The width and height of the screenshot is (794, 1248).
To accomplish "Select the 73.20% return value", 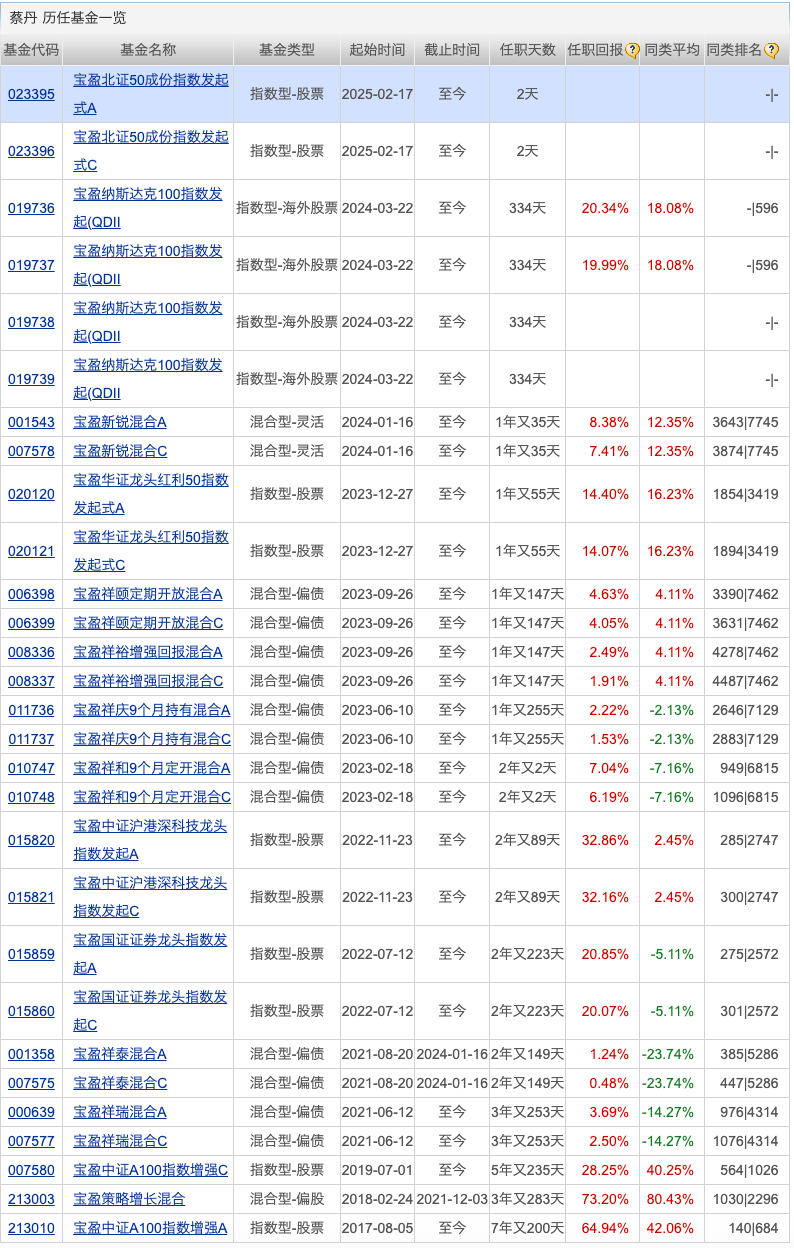I will pyautogui.click(x=605, y=1198).
